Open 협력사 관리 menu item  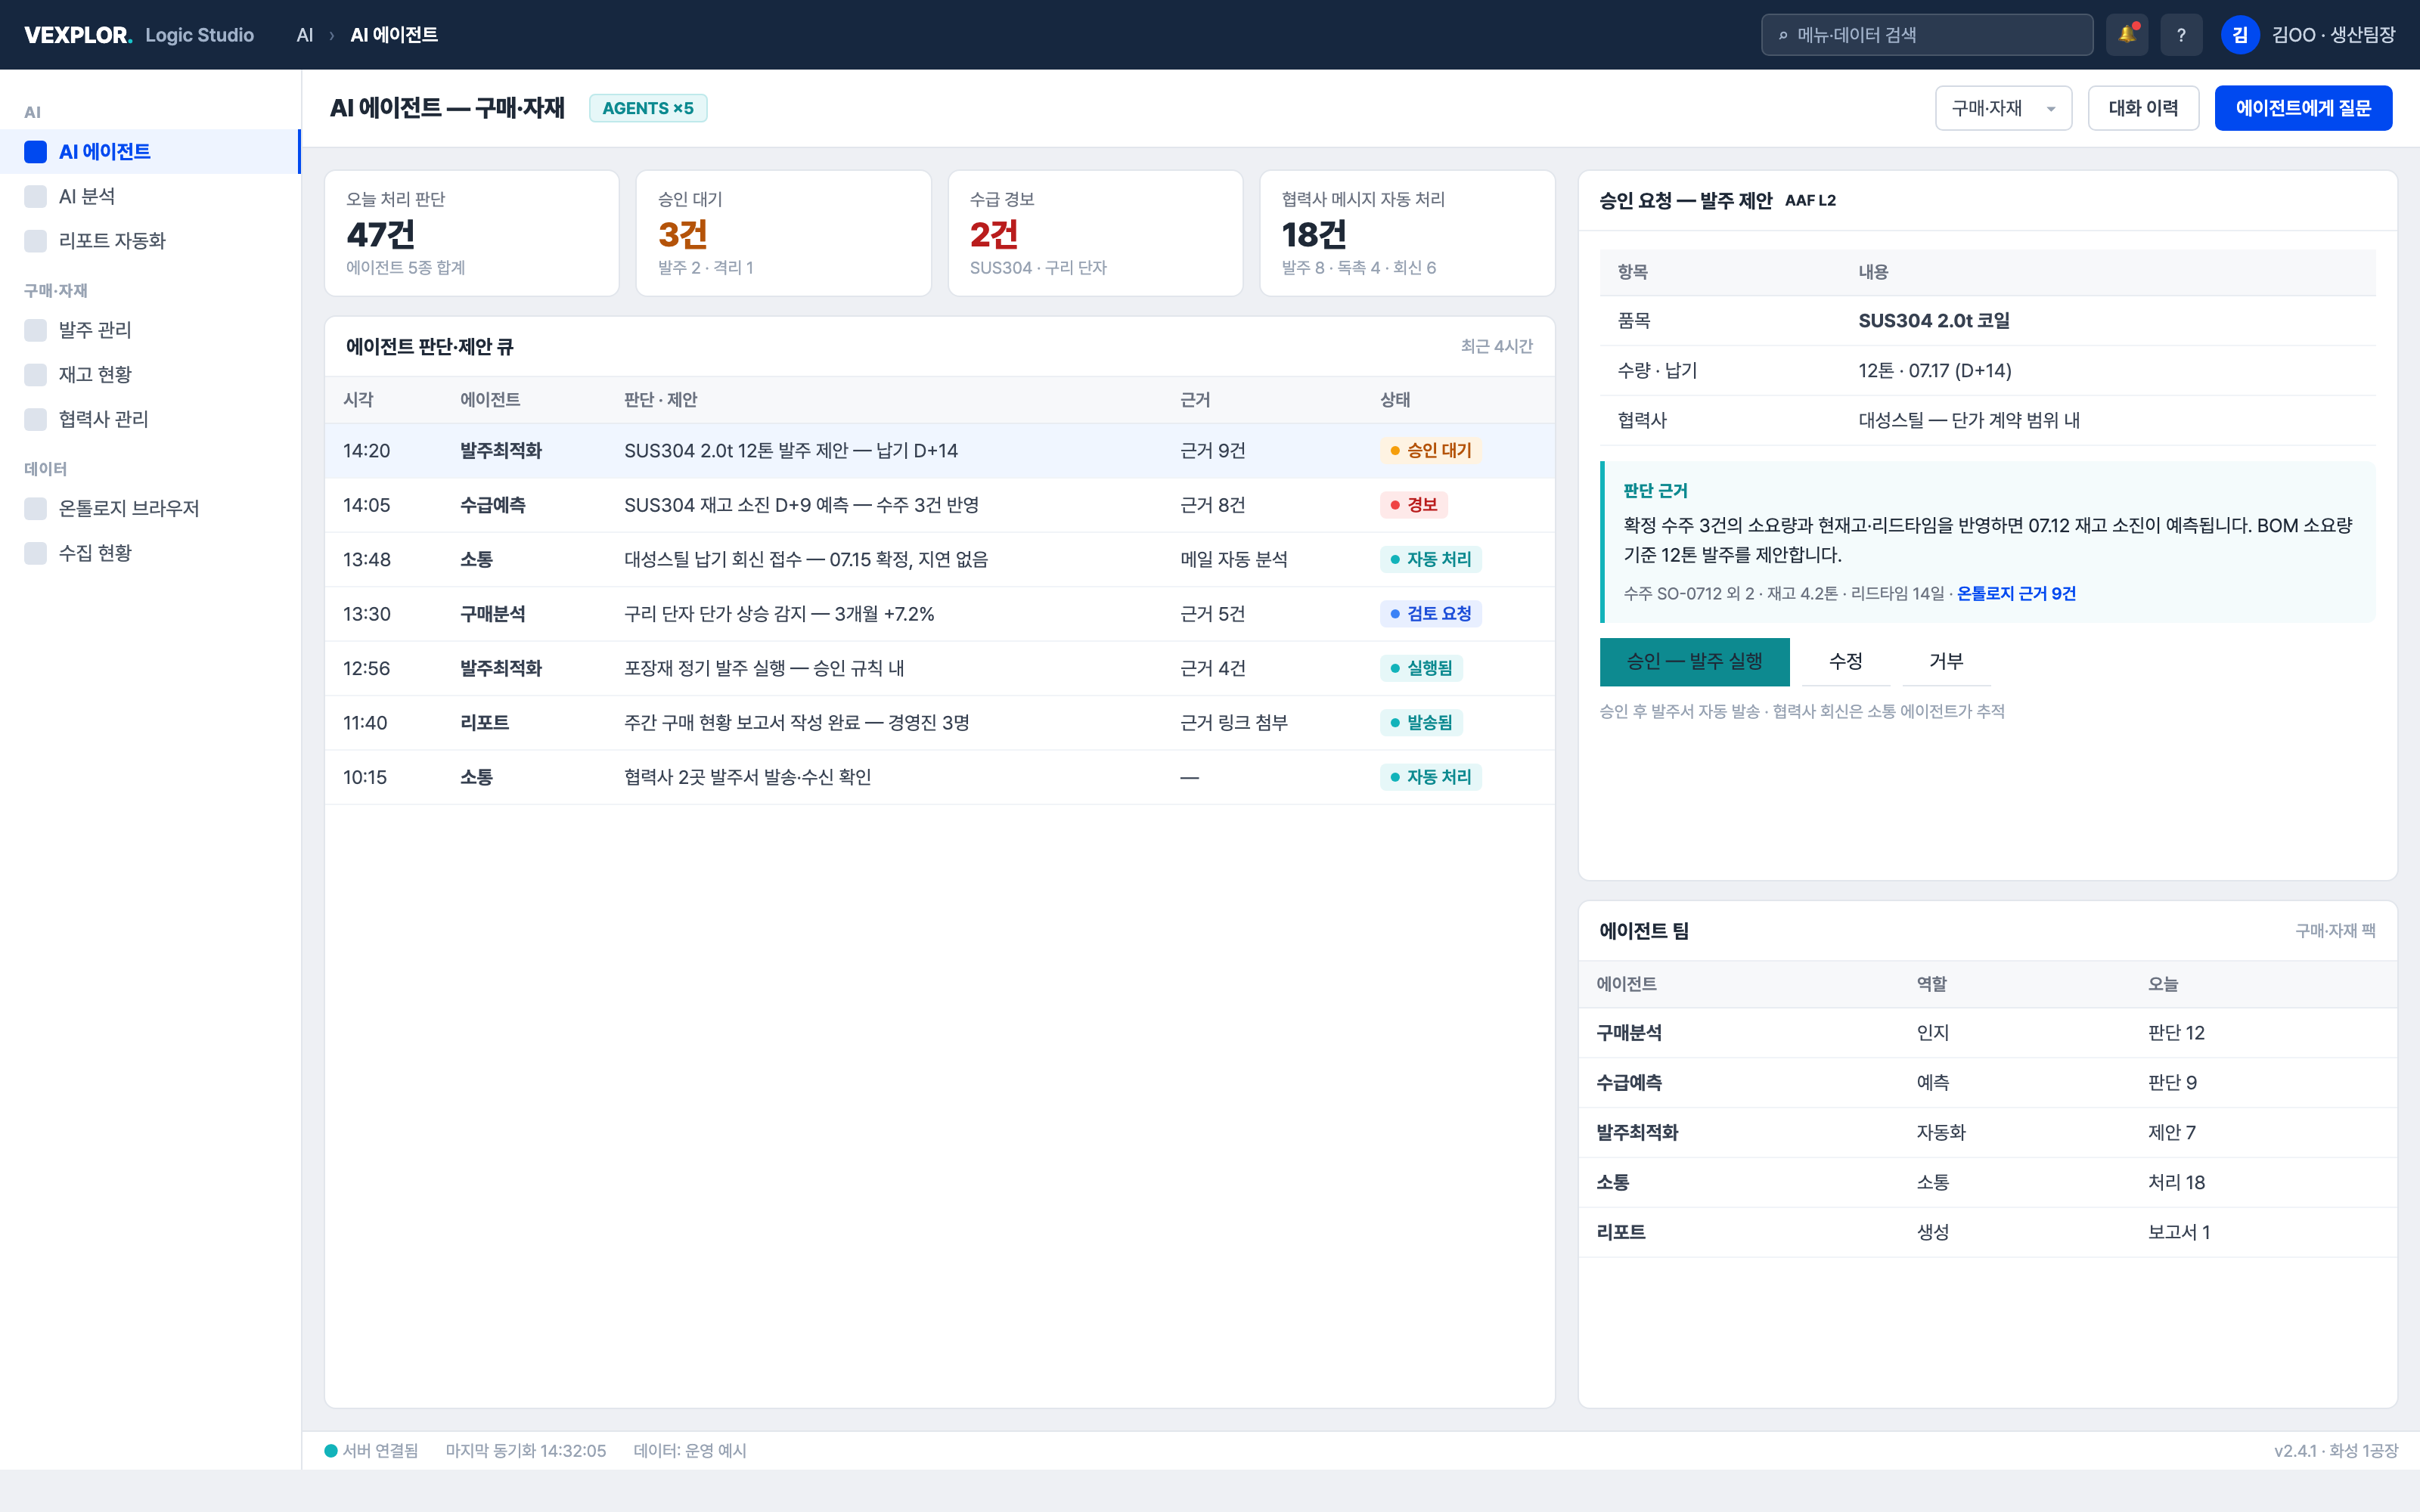click(150, 419)
